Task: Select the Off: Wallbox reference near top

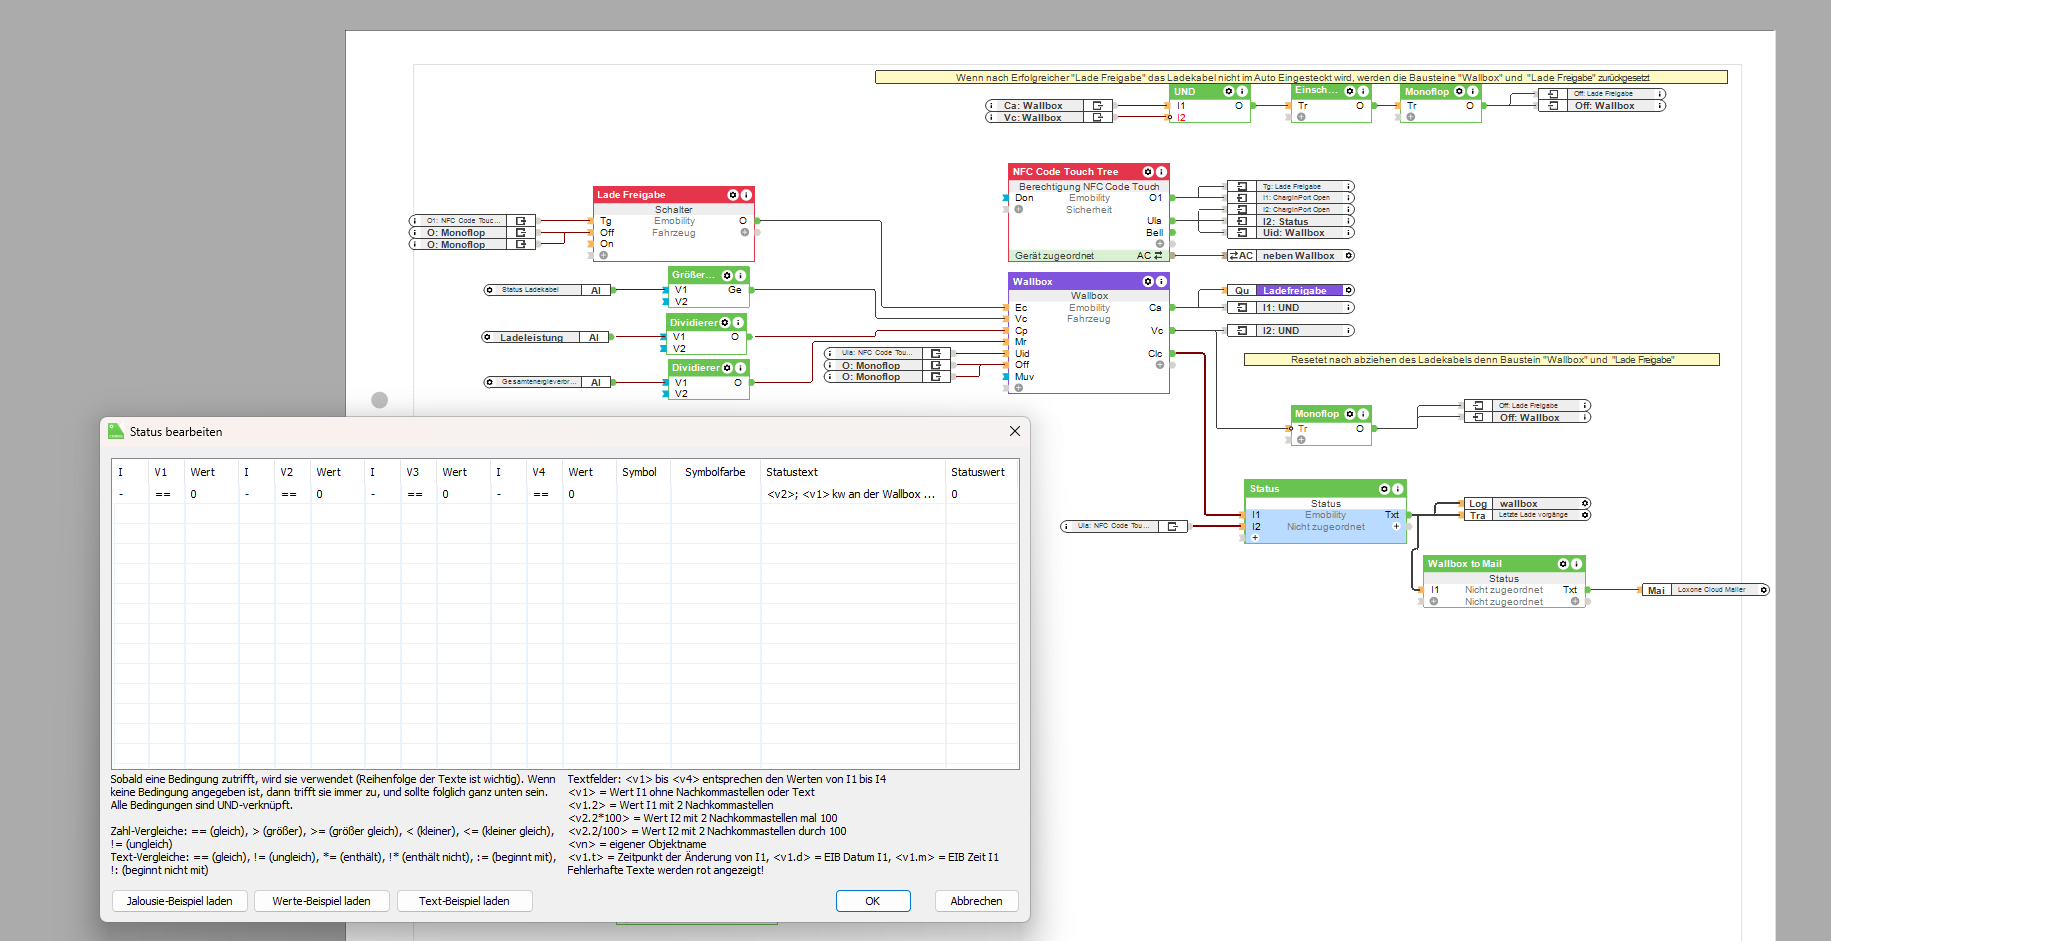Action: [x=1602, y=106]
